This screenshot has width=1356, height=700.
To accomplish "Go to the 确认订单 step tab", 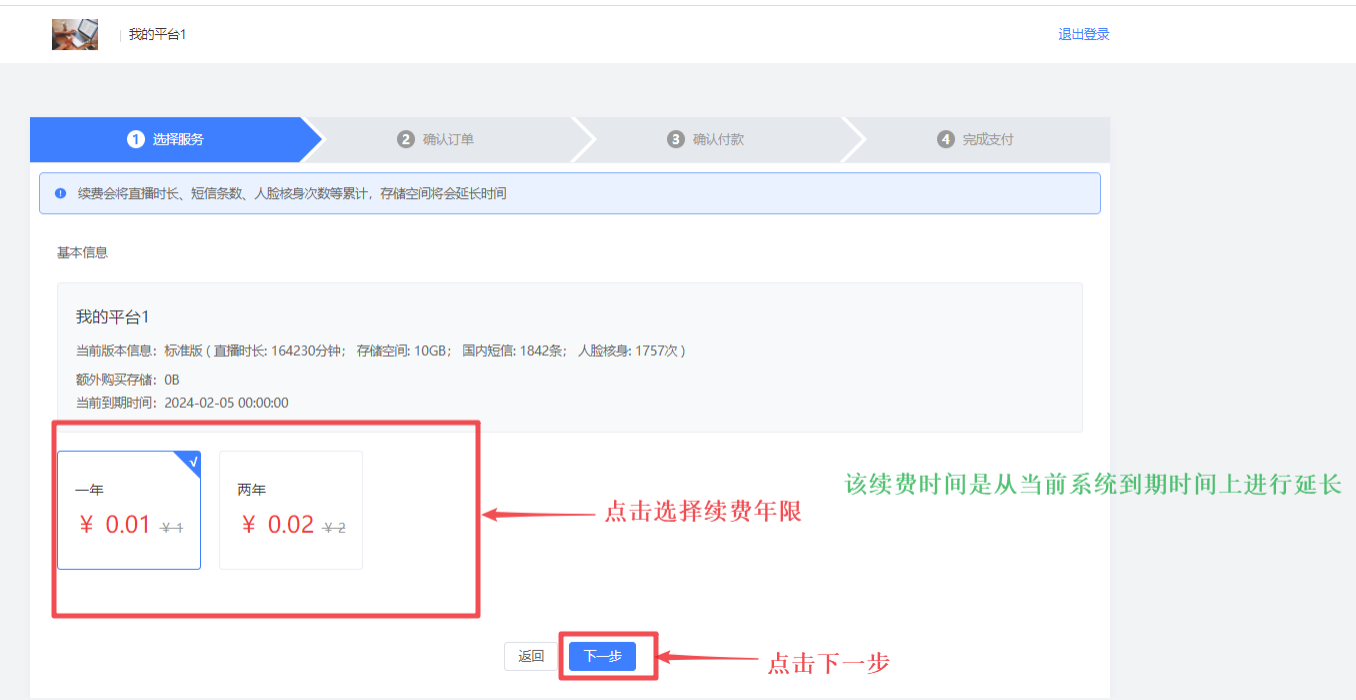I will tap(436, 140).
